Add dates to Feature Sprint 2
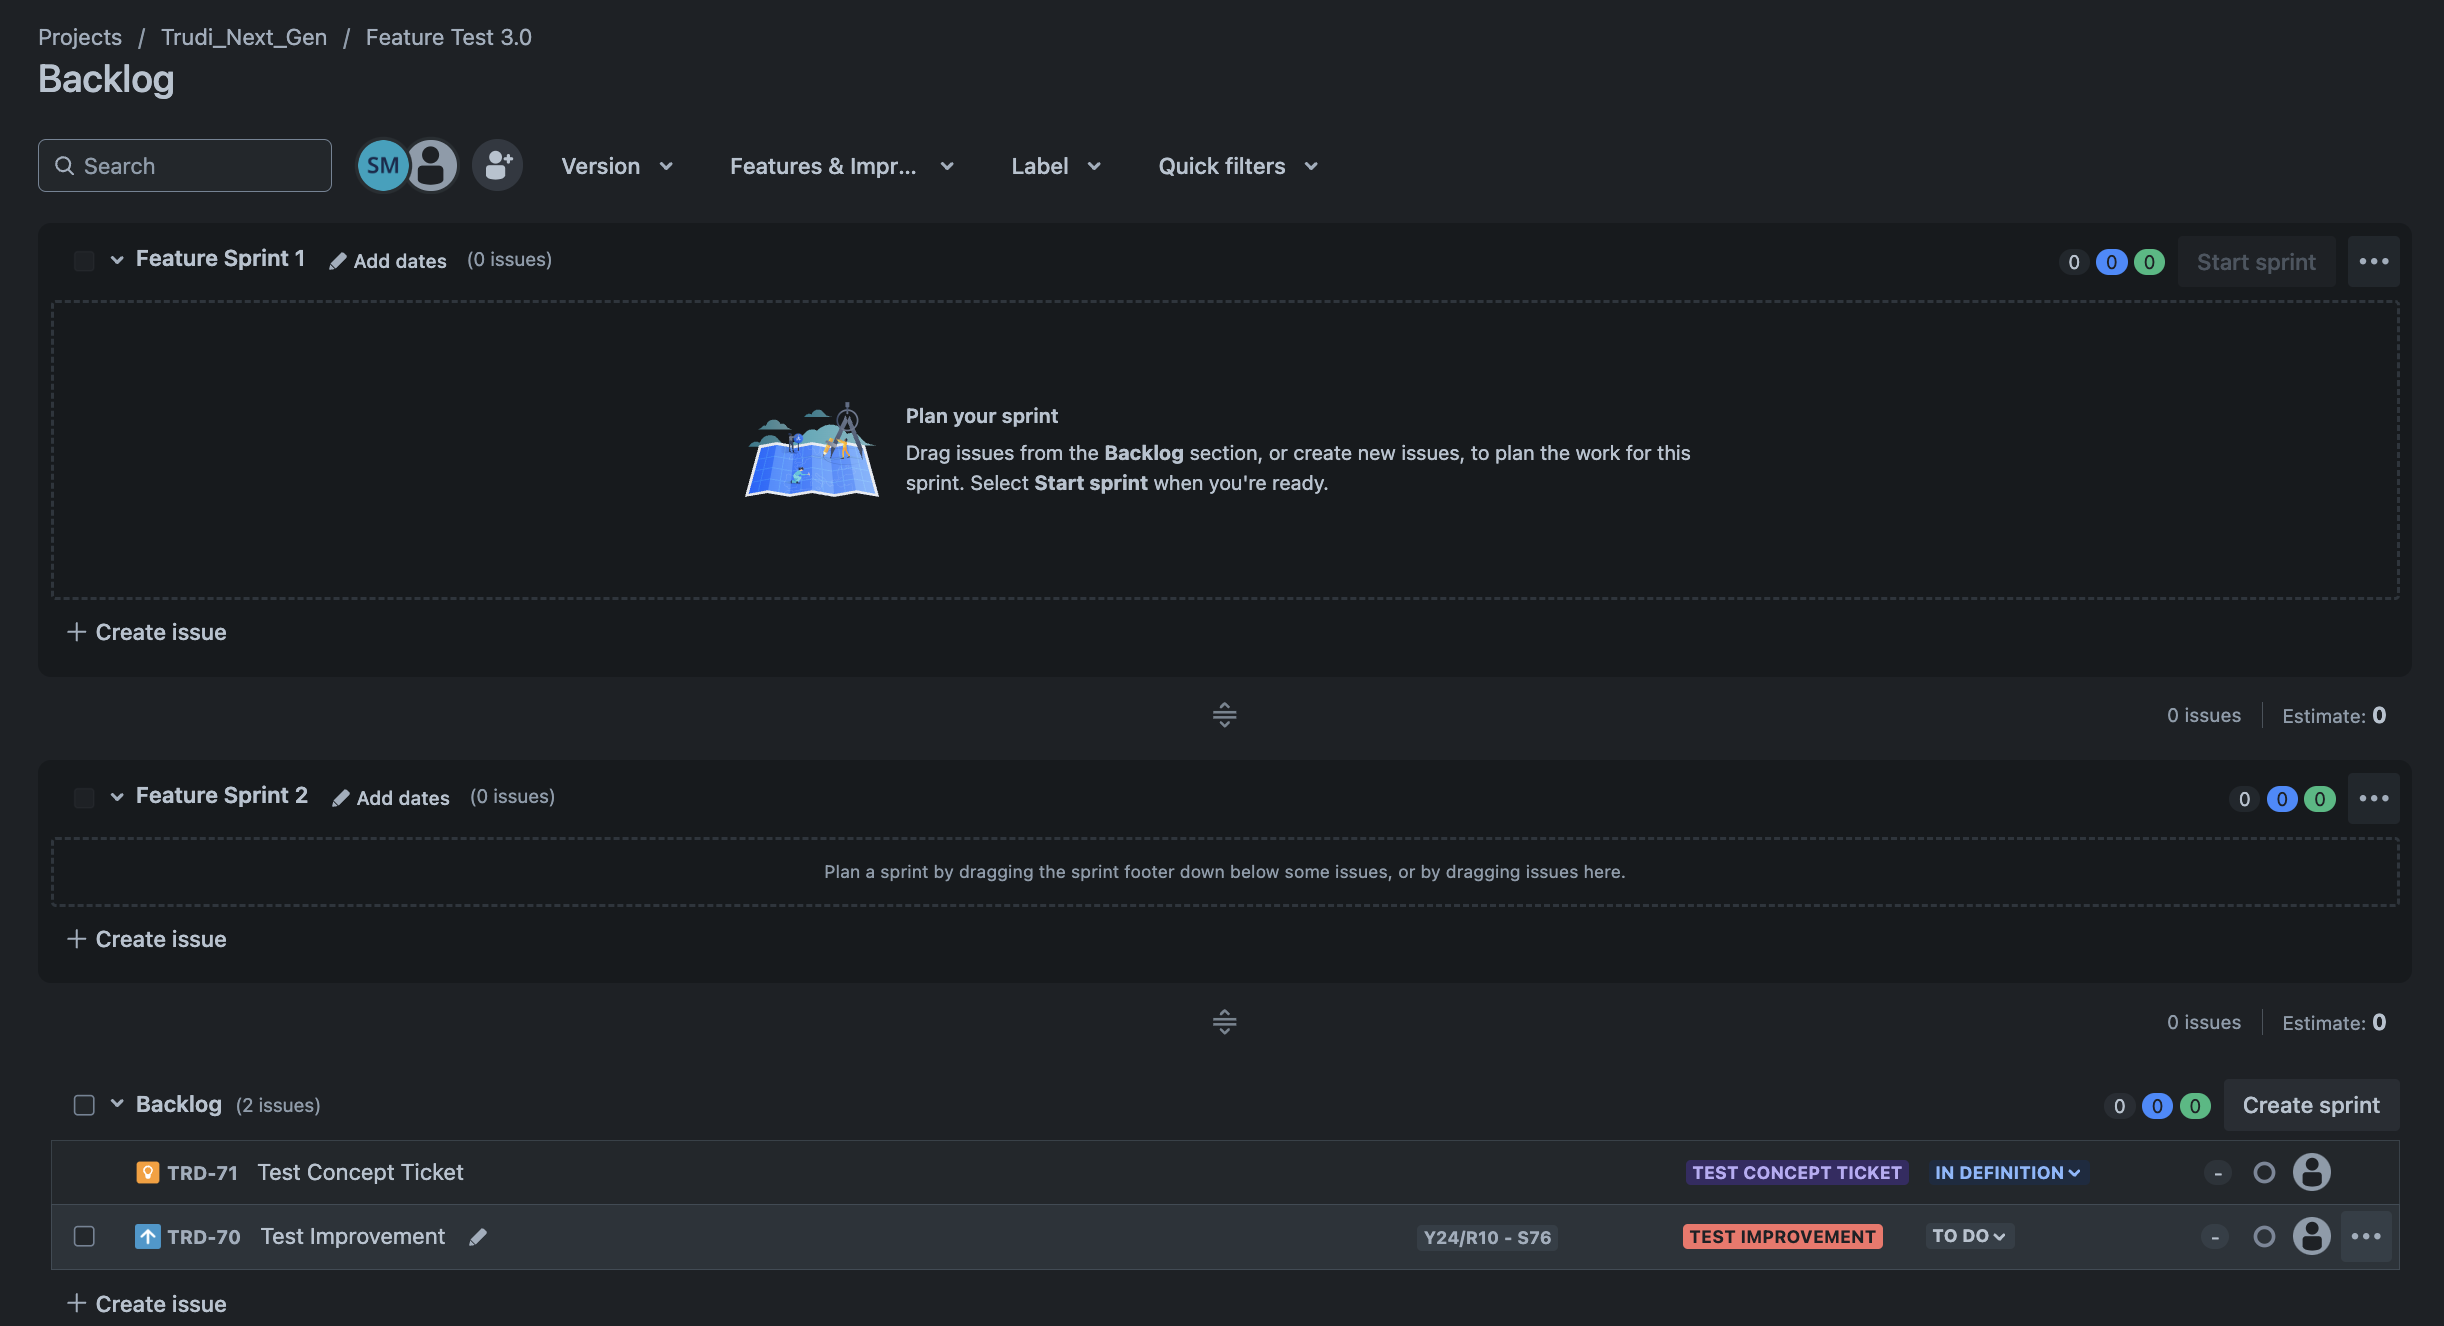The width and height of the screenshot is (2444, 1326). [391, 798]
